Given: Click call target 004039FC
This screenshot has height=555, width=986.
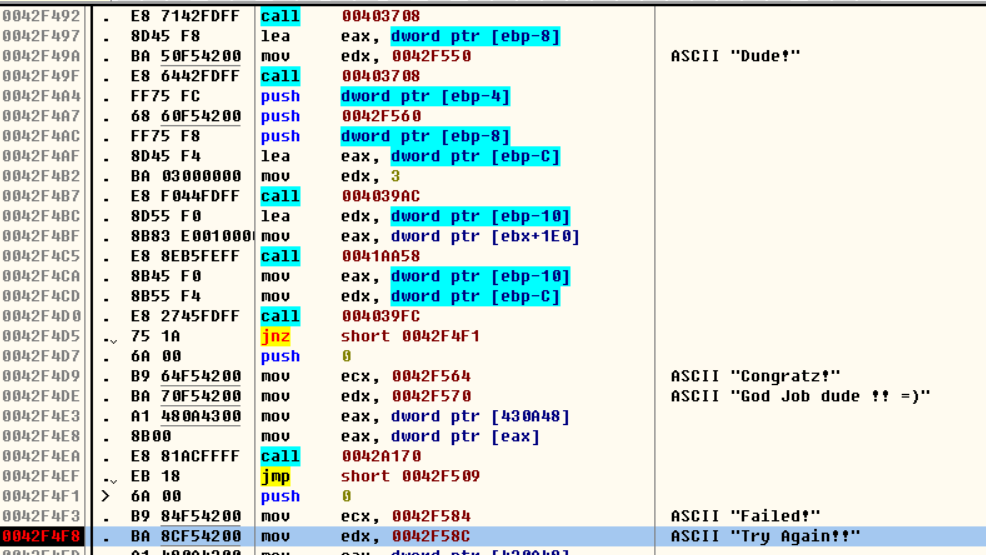Looking at the screenshot, I should tap(381, 316).
